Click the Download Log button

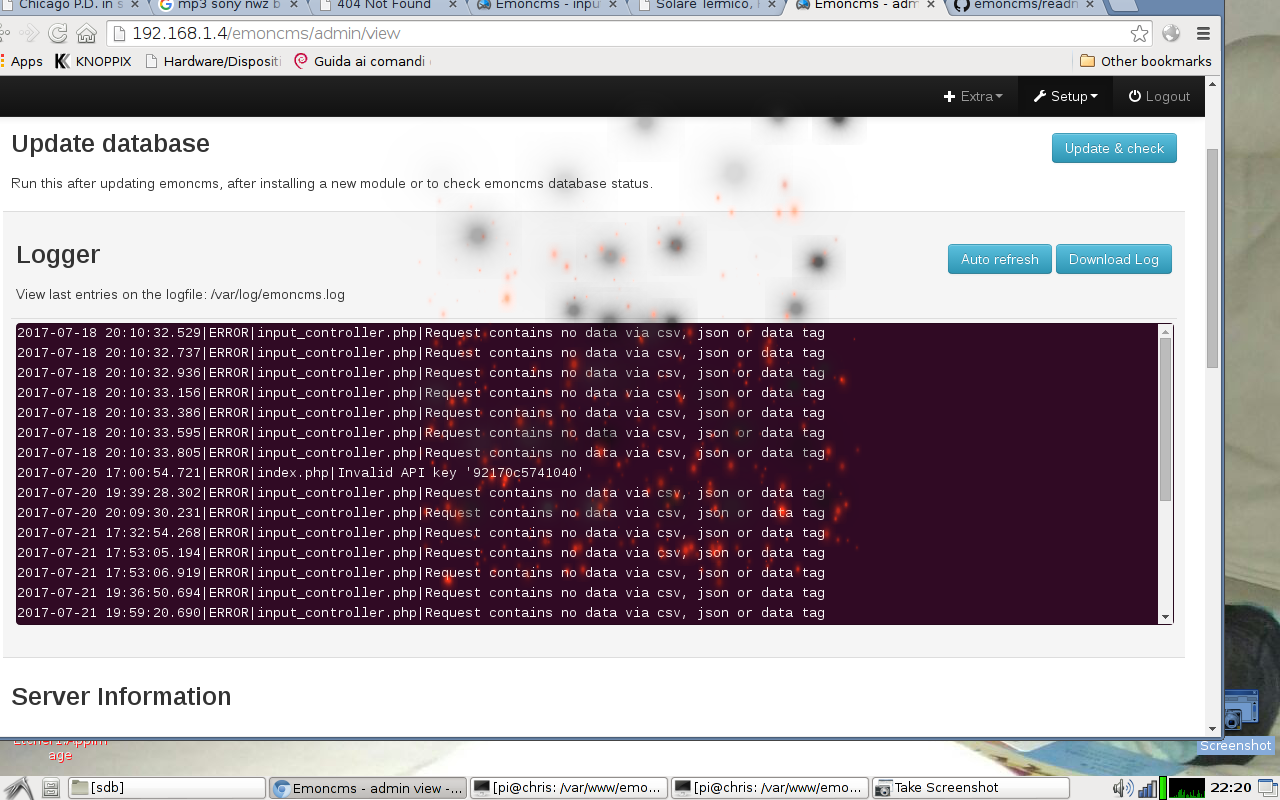click(1113, 259)
